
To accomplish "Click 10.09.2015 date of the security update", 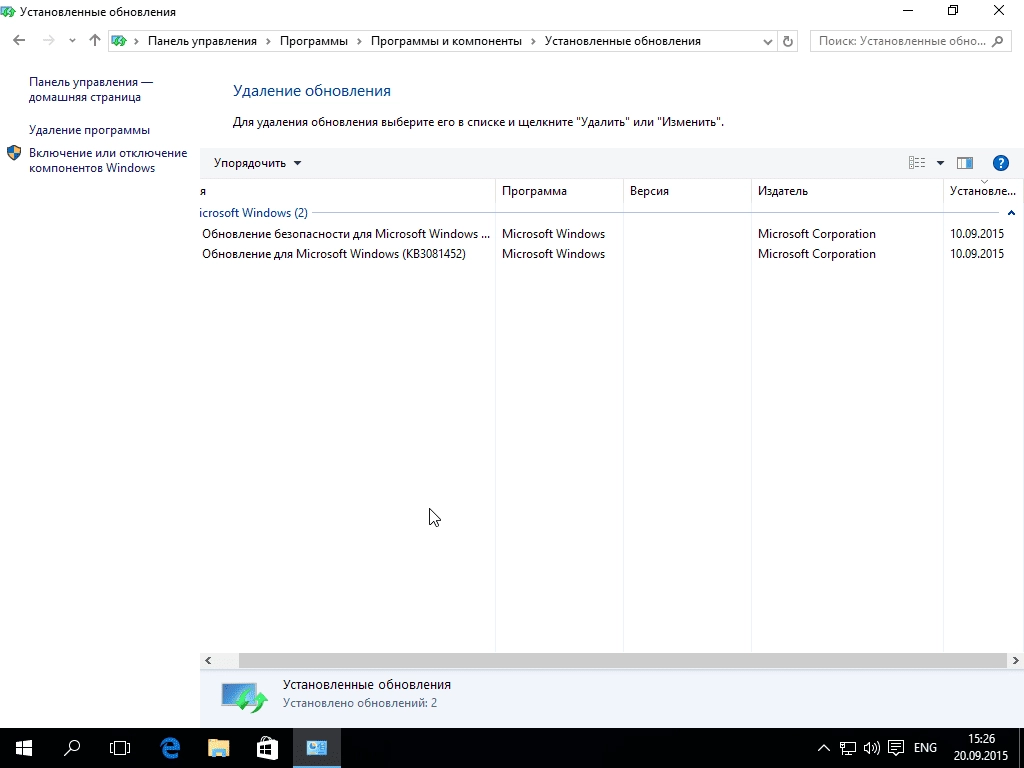I will coord(977,234).
